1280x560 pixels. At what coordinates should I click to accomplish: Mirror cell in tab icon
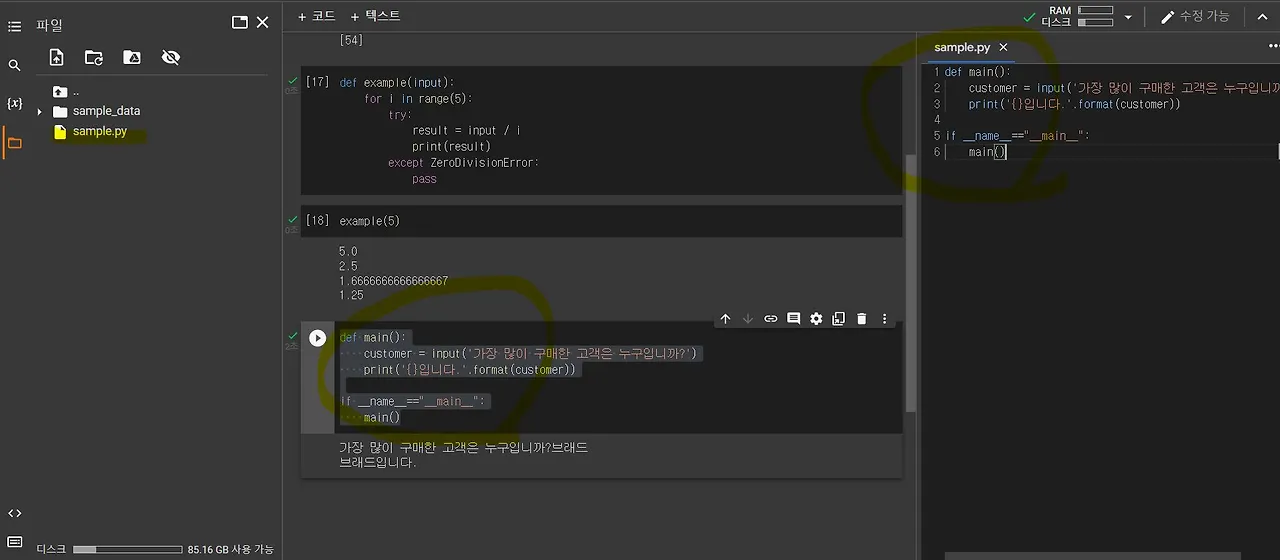[x=839, y=319]
